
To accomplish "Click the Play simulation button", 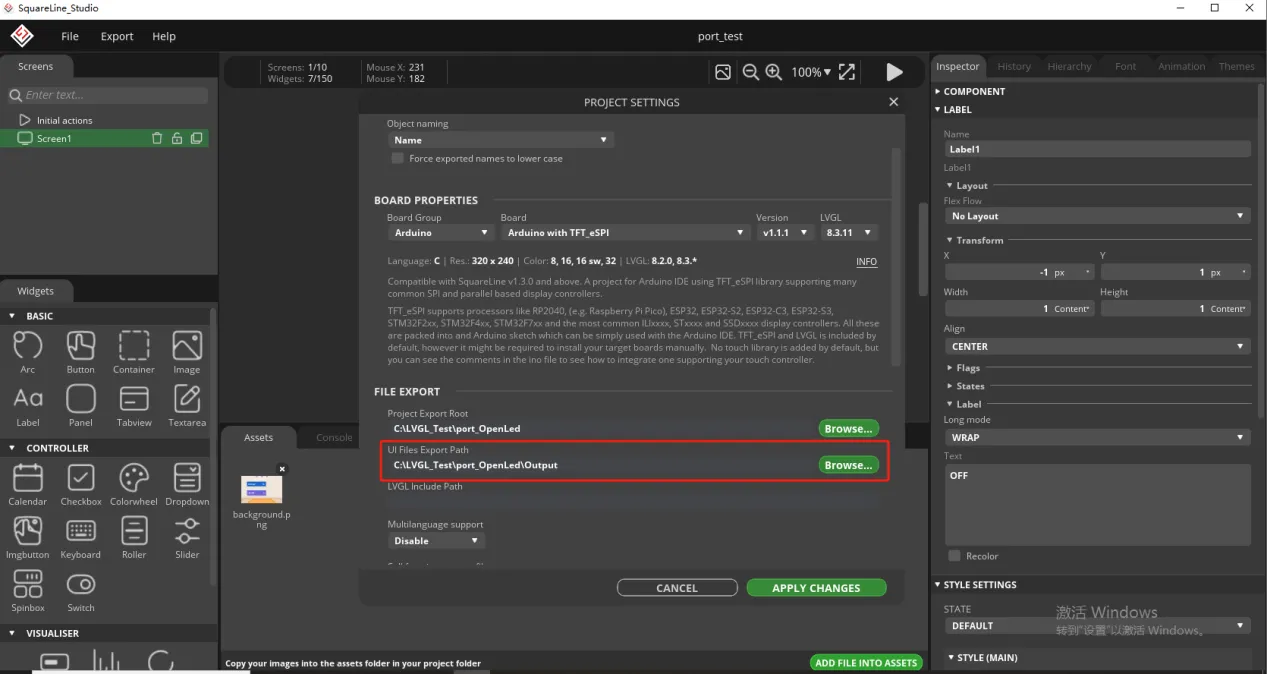I will [x=894, y=72].
